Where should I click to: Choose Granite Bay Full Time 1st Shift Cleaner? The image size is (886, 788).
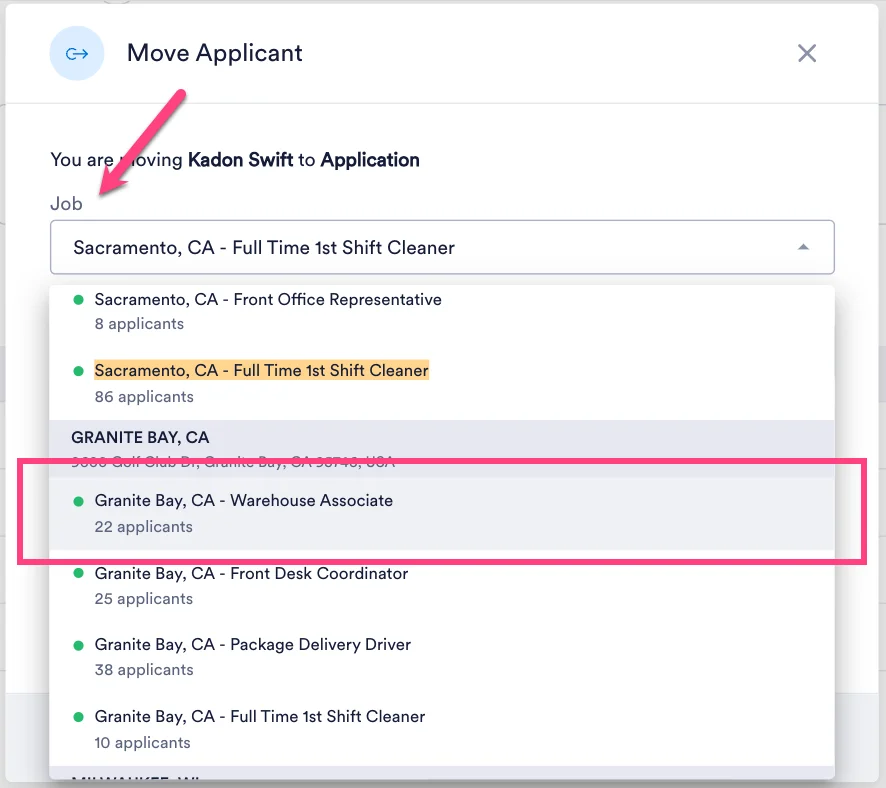tap(442, 729)
